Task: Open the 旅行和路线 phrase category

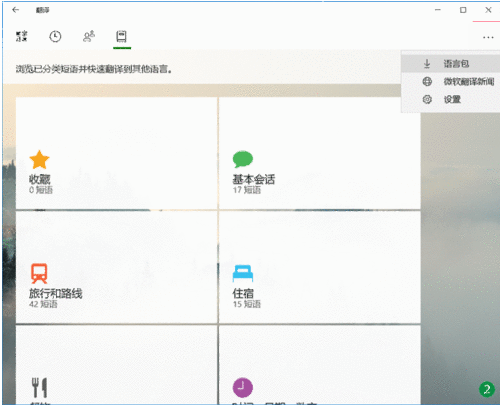Action: tap(117, 267)
